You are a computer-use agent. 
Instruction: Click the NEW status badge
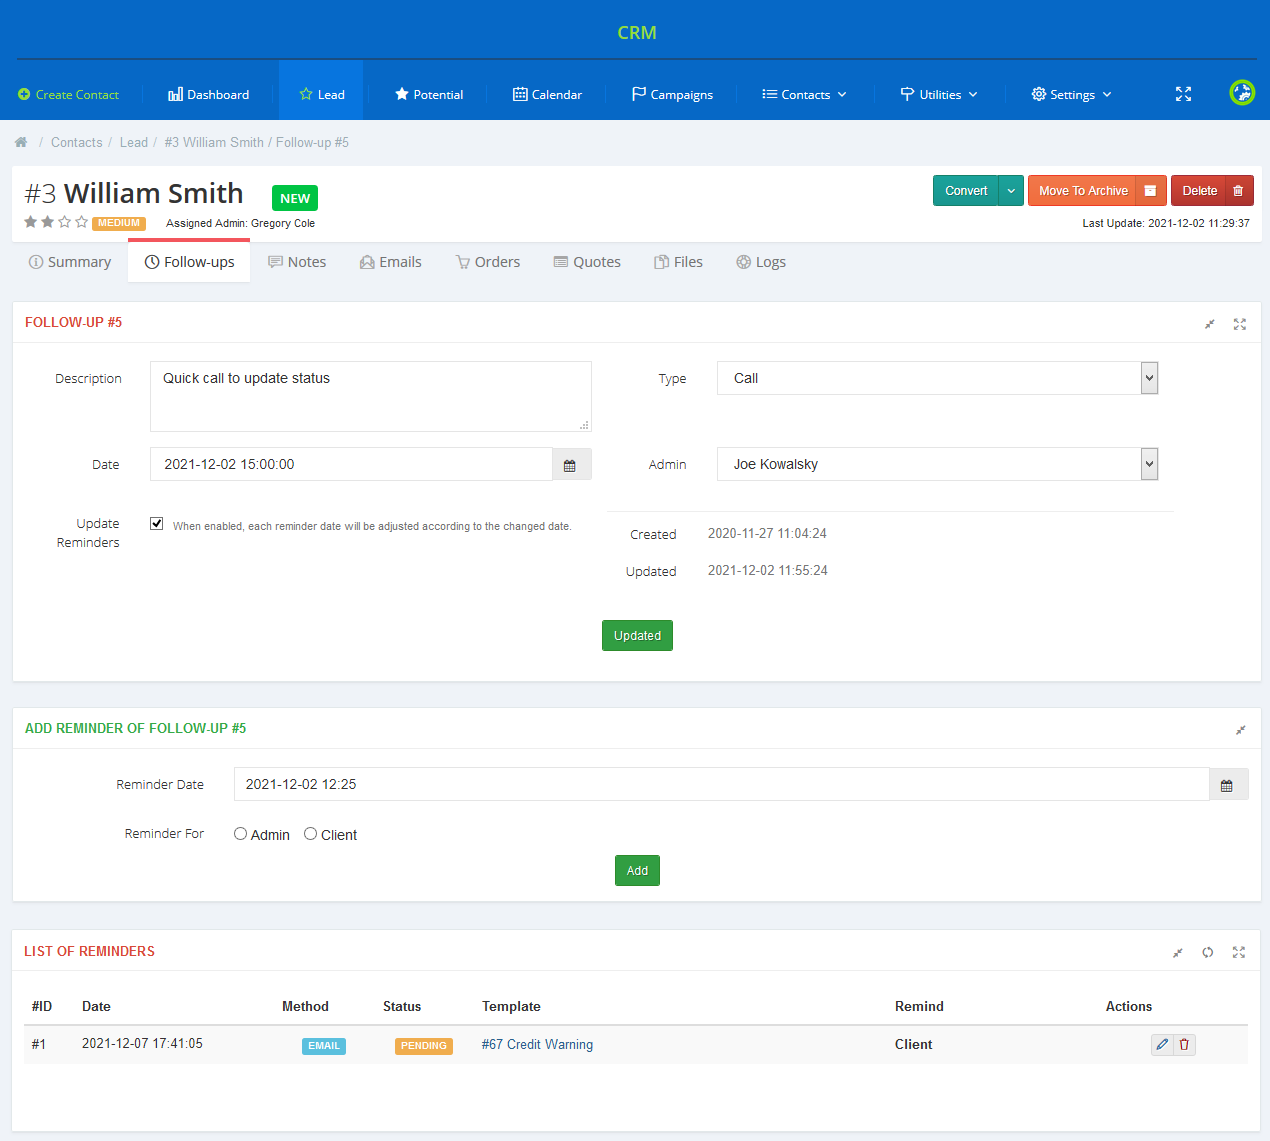[x=295, y=198]
